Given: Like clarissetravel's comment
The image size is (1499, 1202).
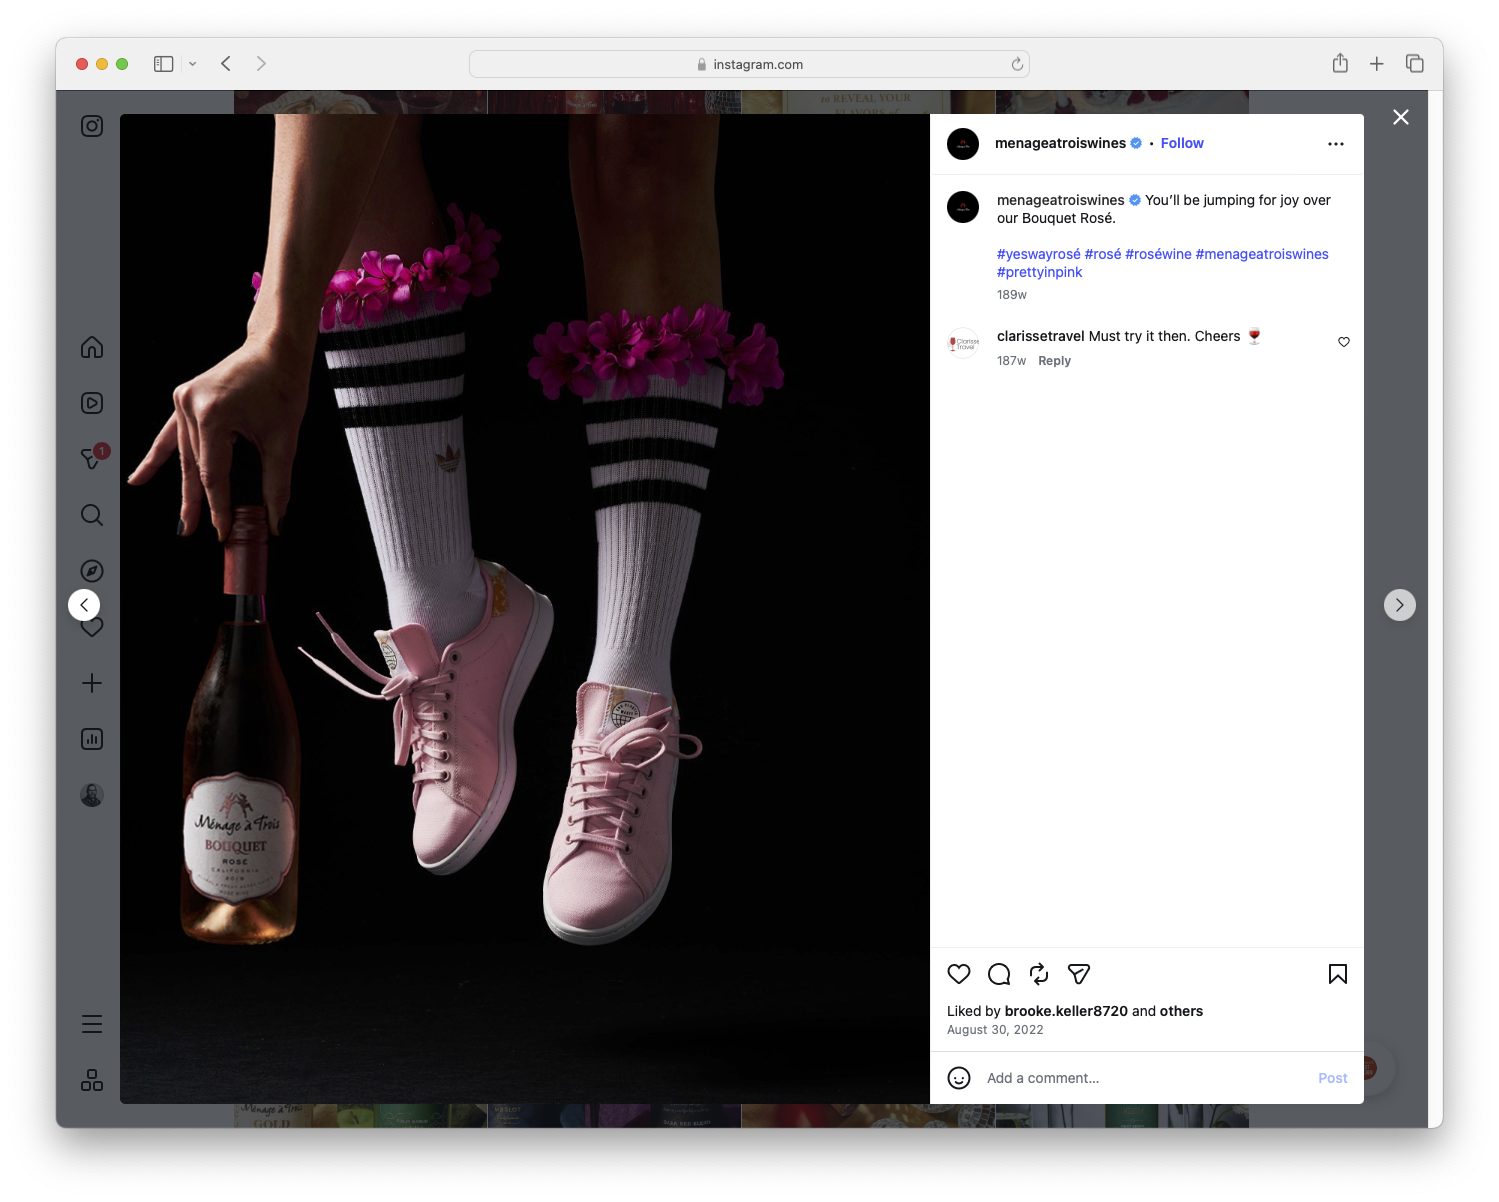Looking at the screenshot, I should click(x=1343, y=341).
